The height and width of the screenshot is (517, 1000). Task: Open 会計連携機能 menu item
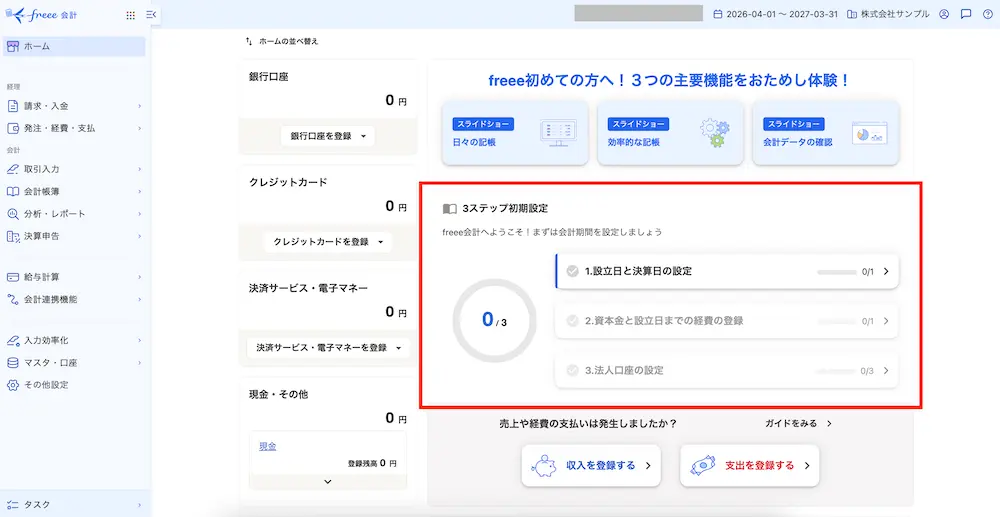coord(75,299)
